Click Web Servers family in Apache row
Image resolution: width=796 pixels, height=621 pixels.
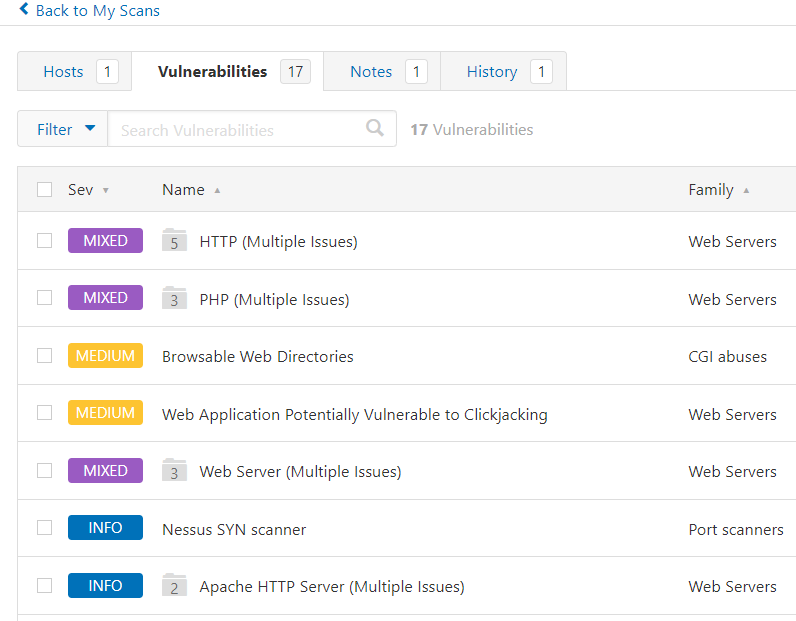(x=732, y=587)
